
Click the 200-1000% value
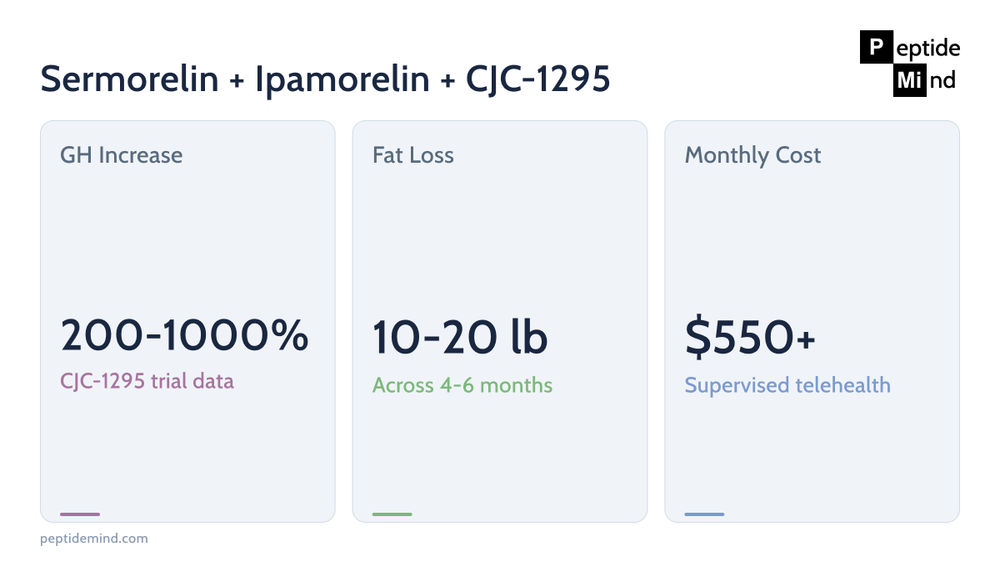pos(184,335)
